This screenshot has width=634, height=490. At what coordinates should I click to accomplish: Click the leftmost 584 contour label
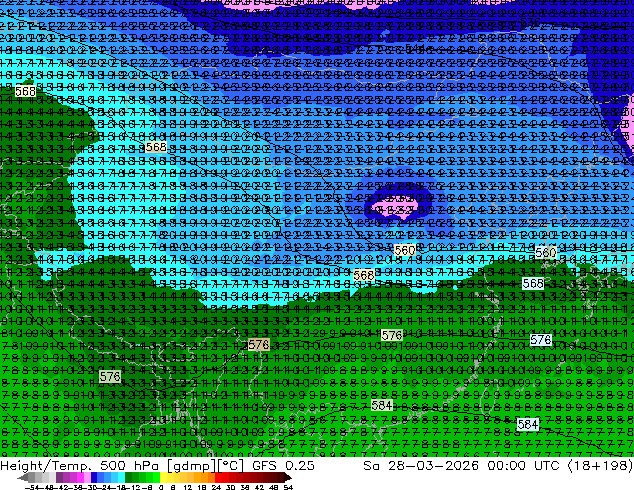point(382,405)
